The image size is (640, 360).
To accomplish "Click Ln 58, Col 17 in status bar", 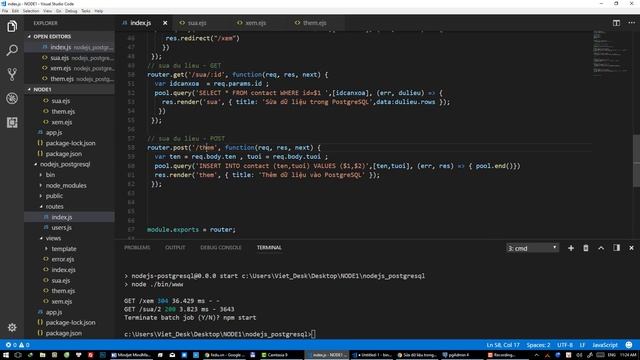I will click(503, 345).
